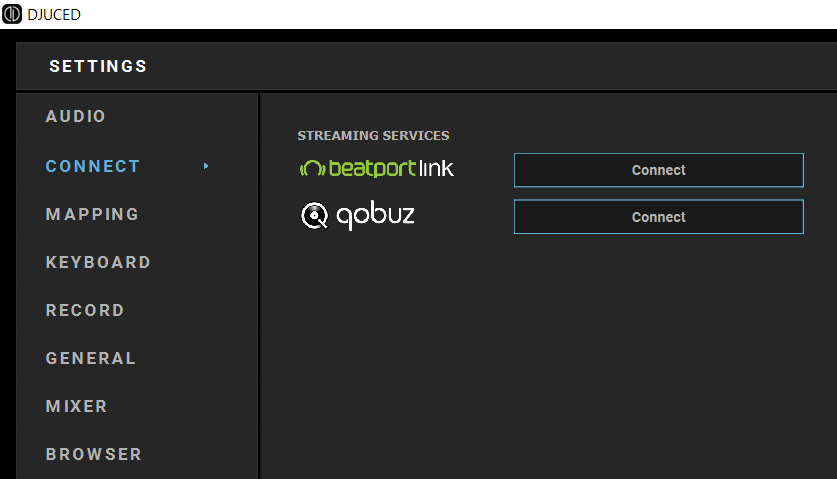Click the arrow indicator beside Connect
The height and width of the screenshot is (479, 837).
click(x=206, y=166)
